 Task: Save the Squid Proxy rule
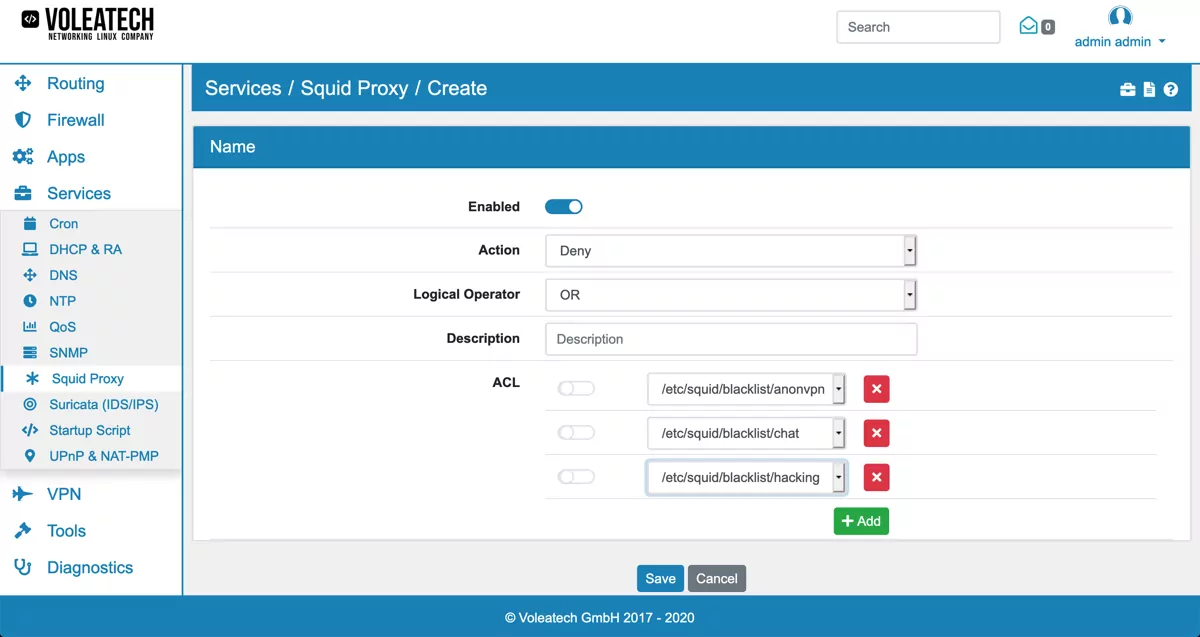click(x=660, y=578)
